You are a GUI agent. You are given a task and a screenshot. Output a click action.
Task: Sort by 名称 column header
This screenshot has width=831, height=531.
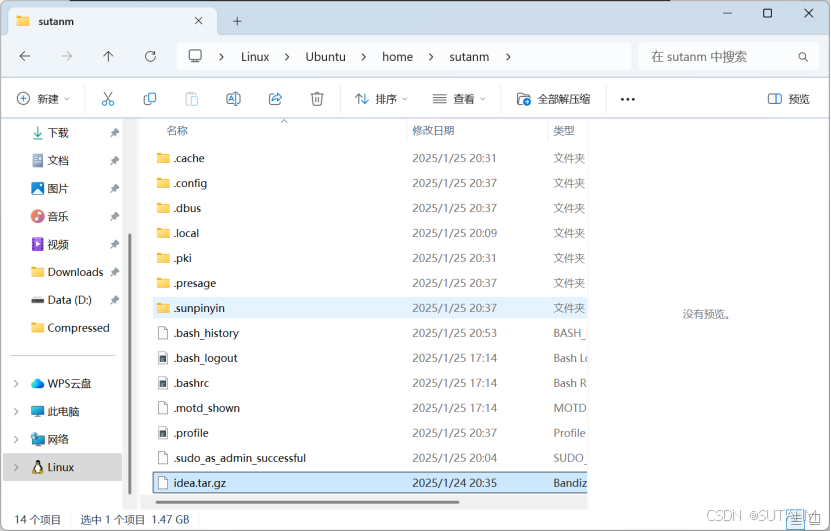(177, 130)
